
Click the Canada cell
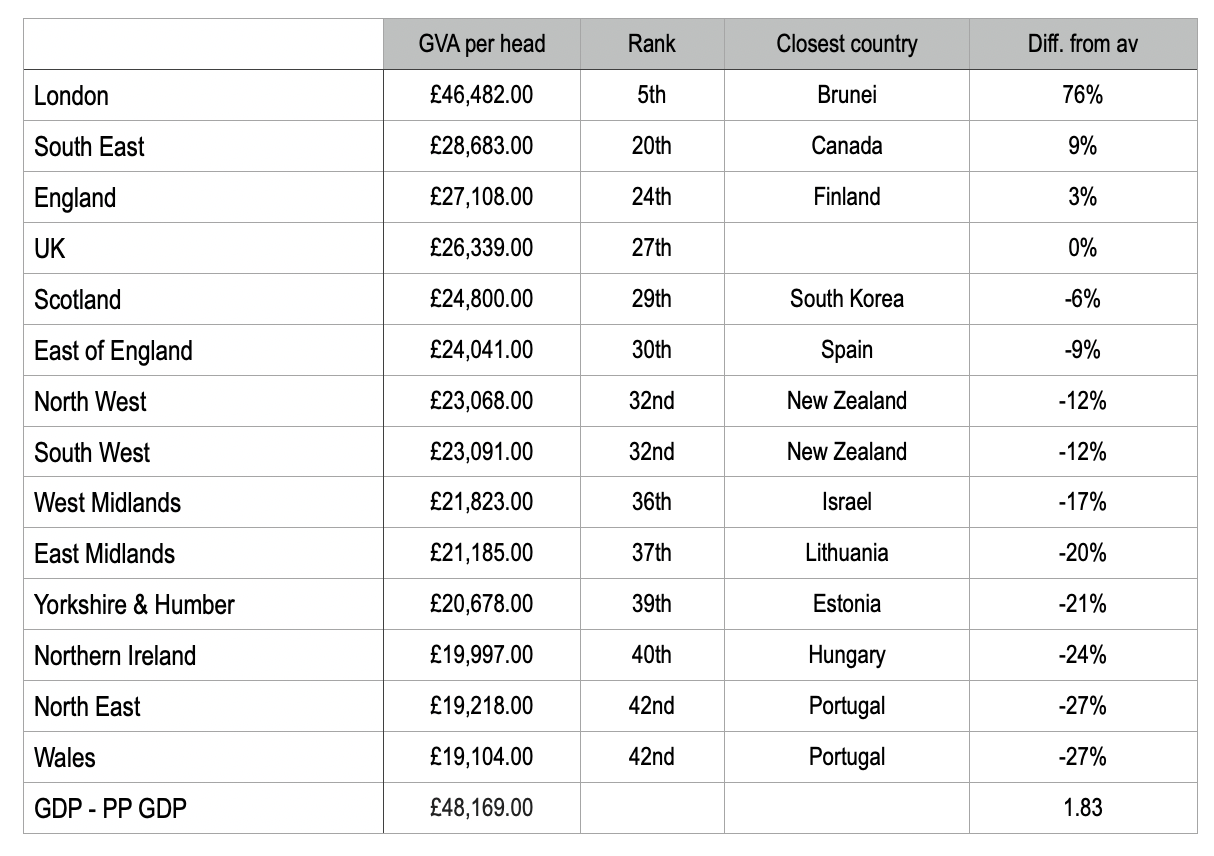point(846,146)
